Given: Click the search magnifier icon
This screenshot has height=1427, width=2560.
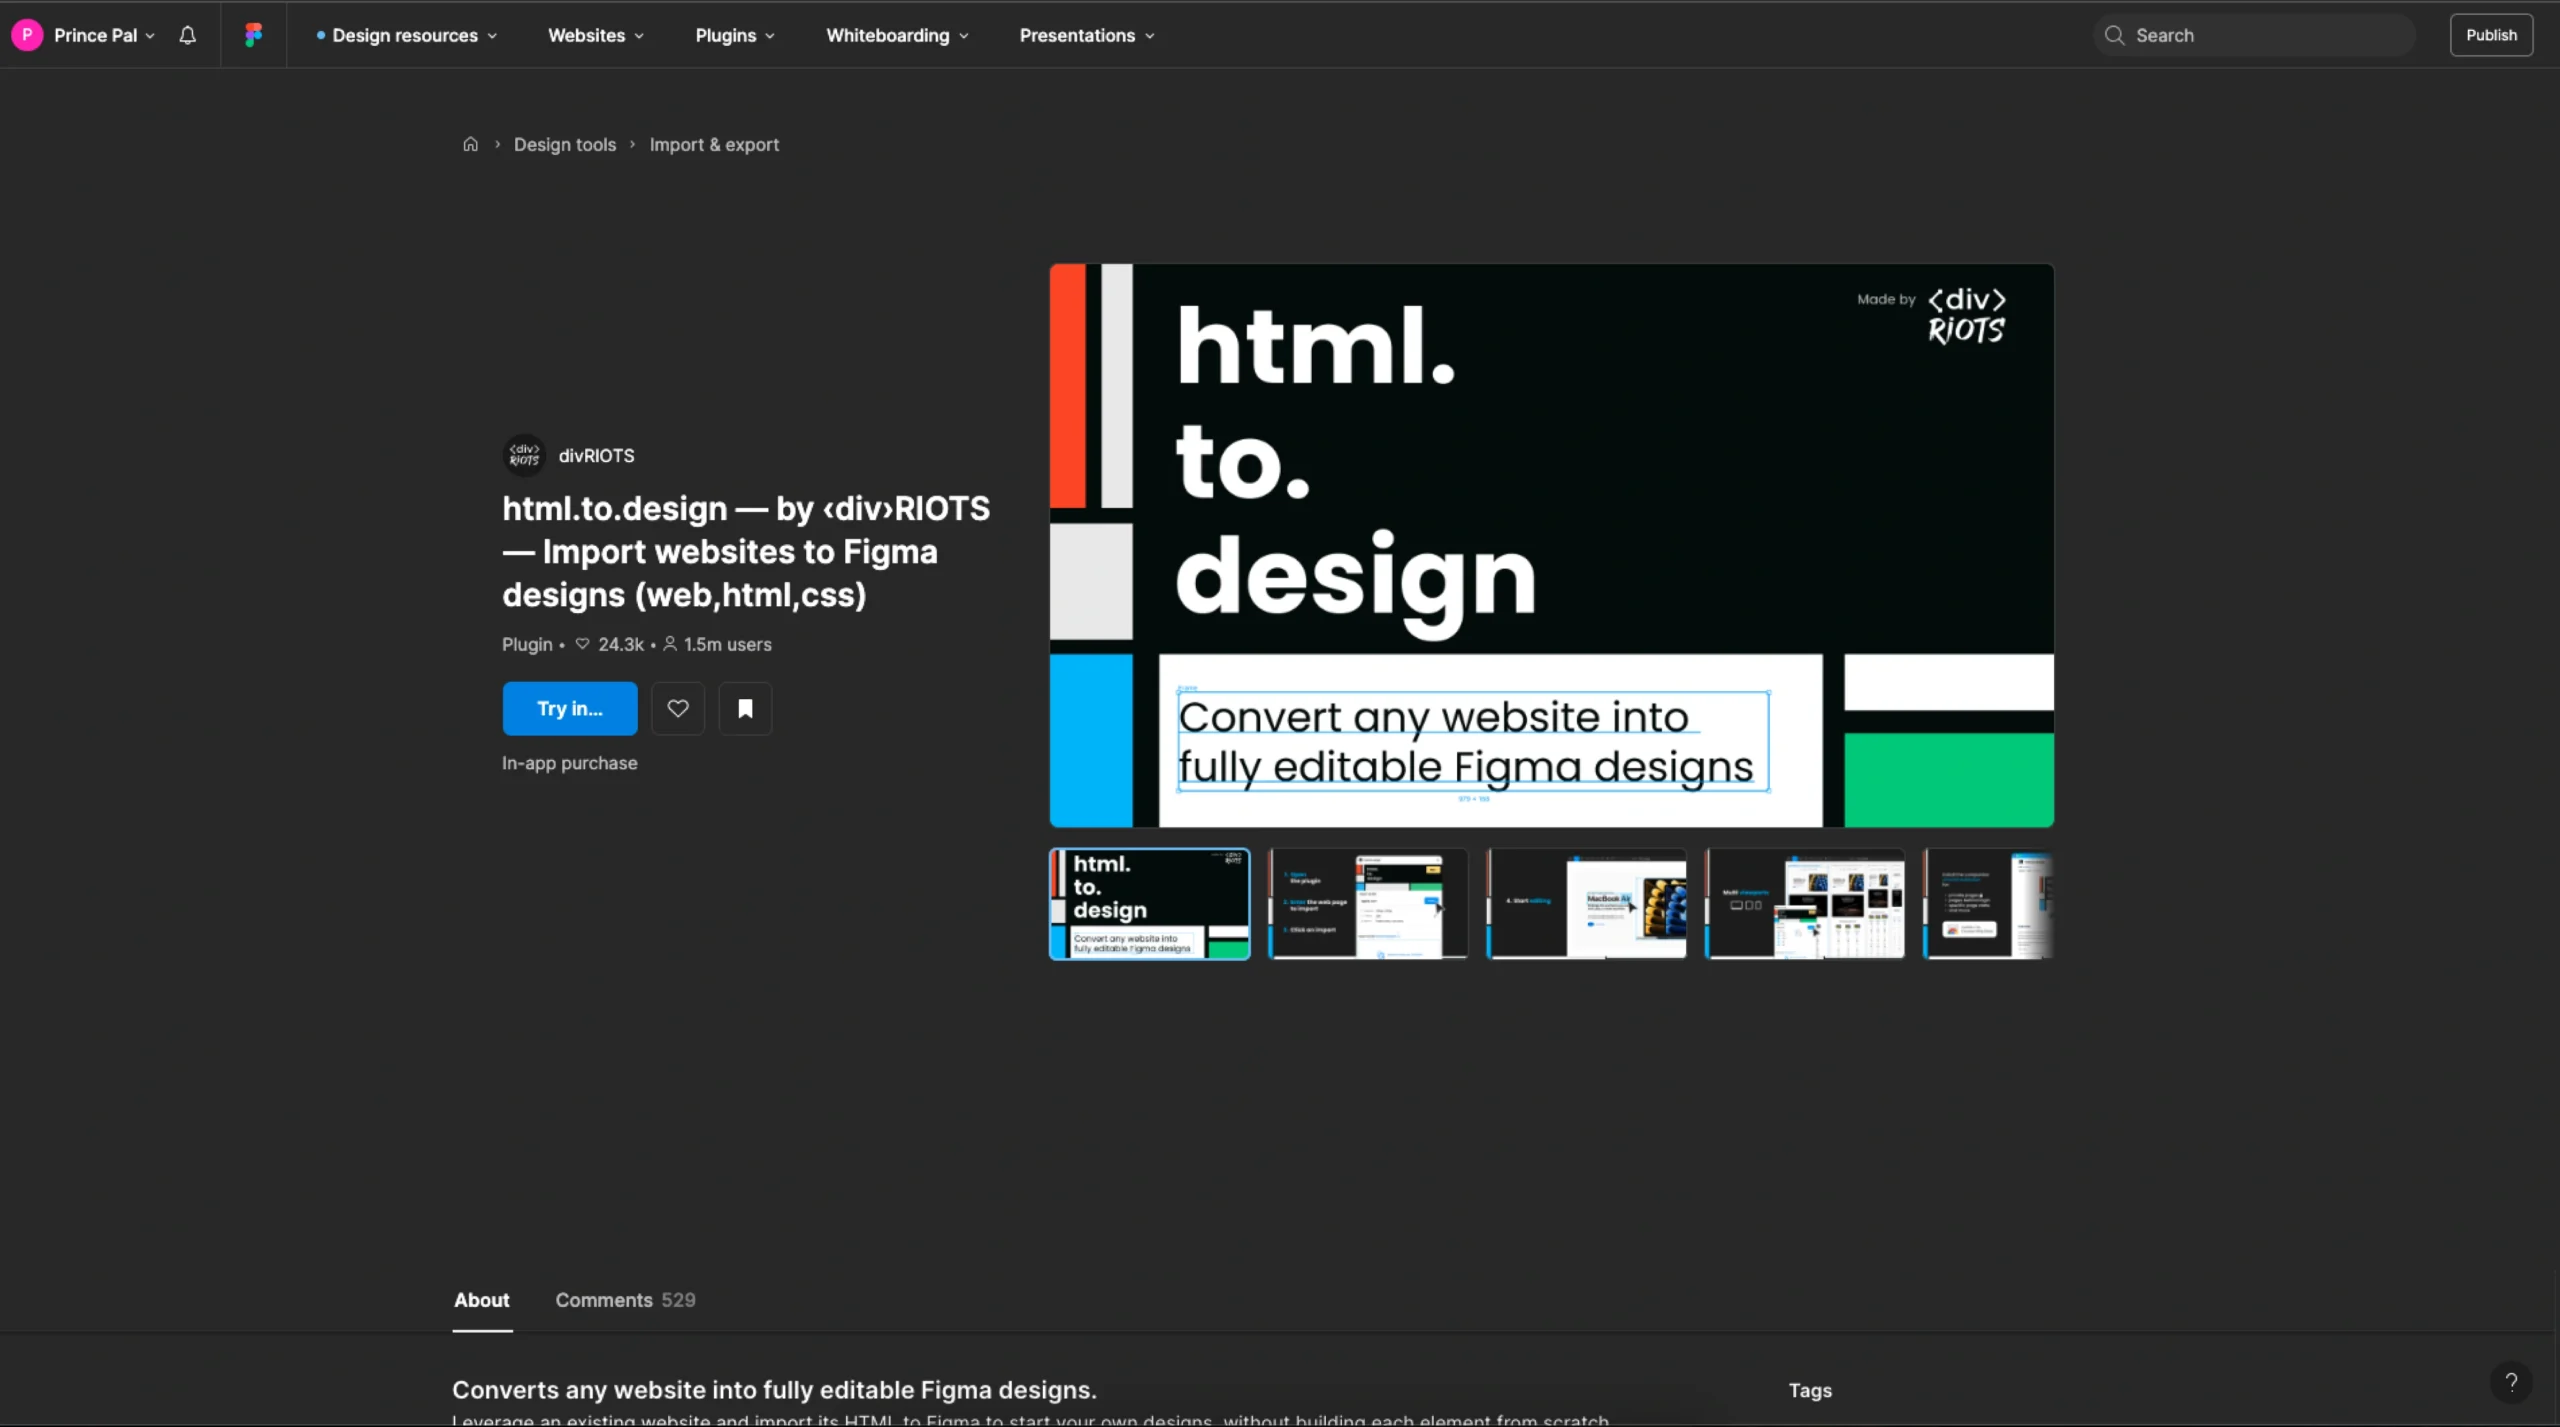Looking at the screenshot, I should (2114, 35).
